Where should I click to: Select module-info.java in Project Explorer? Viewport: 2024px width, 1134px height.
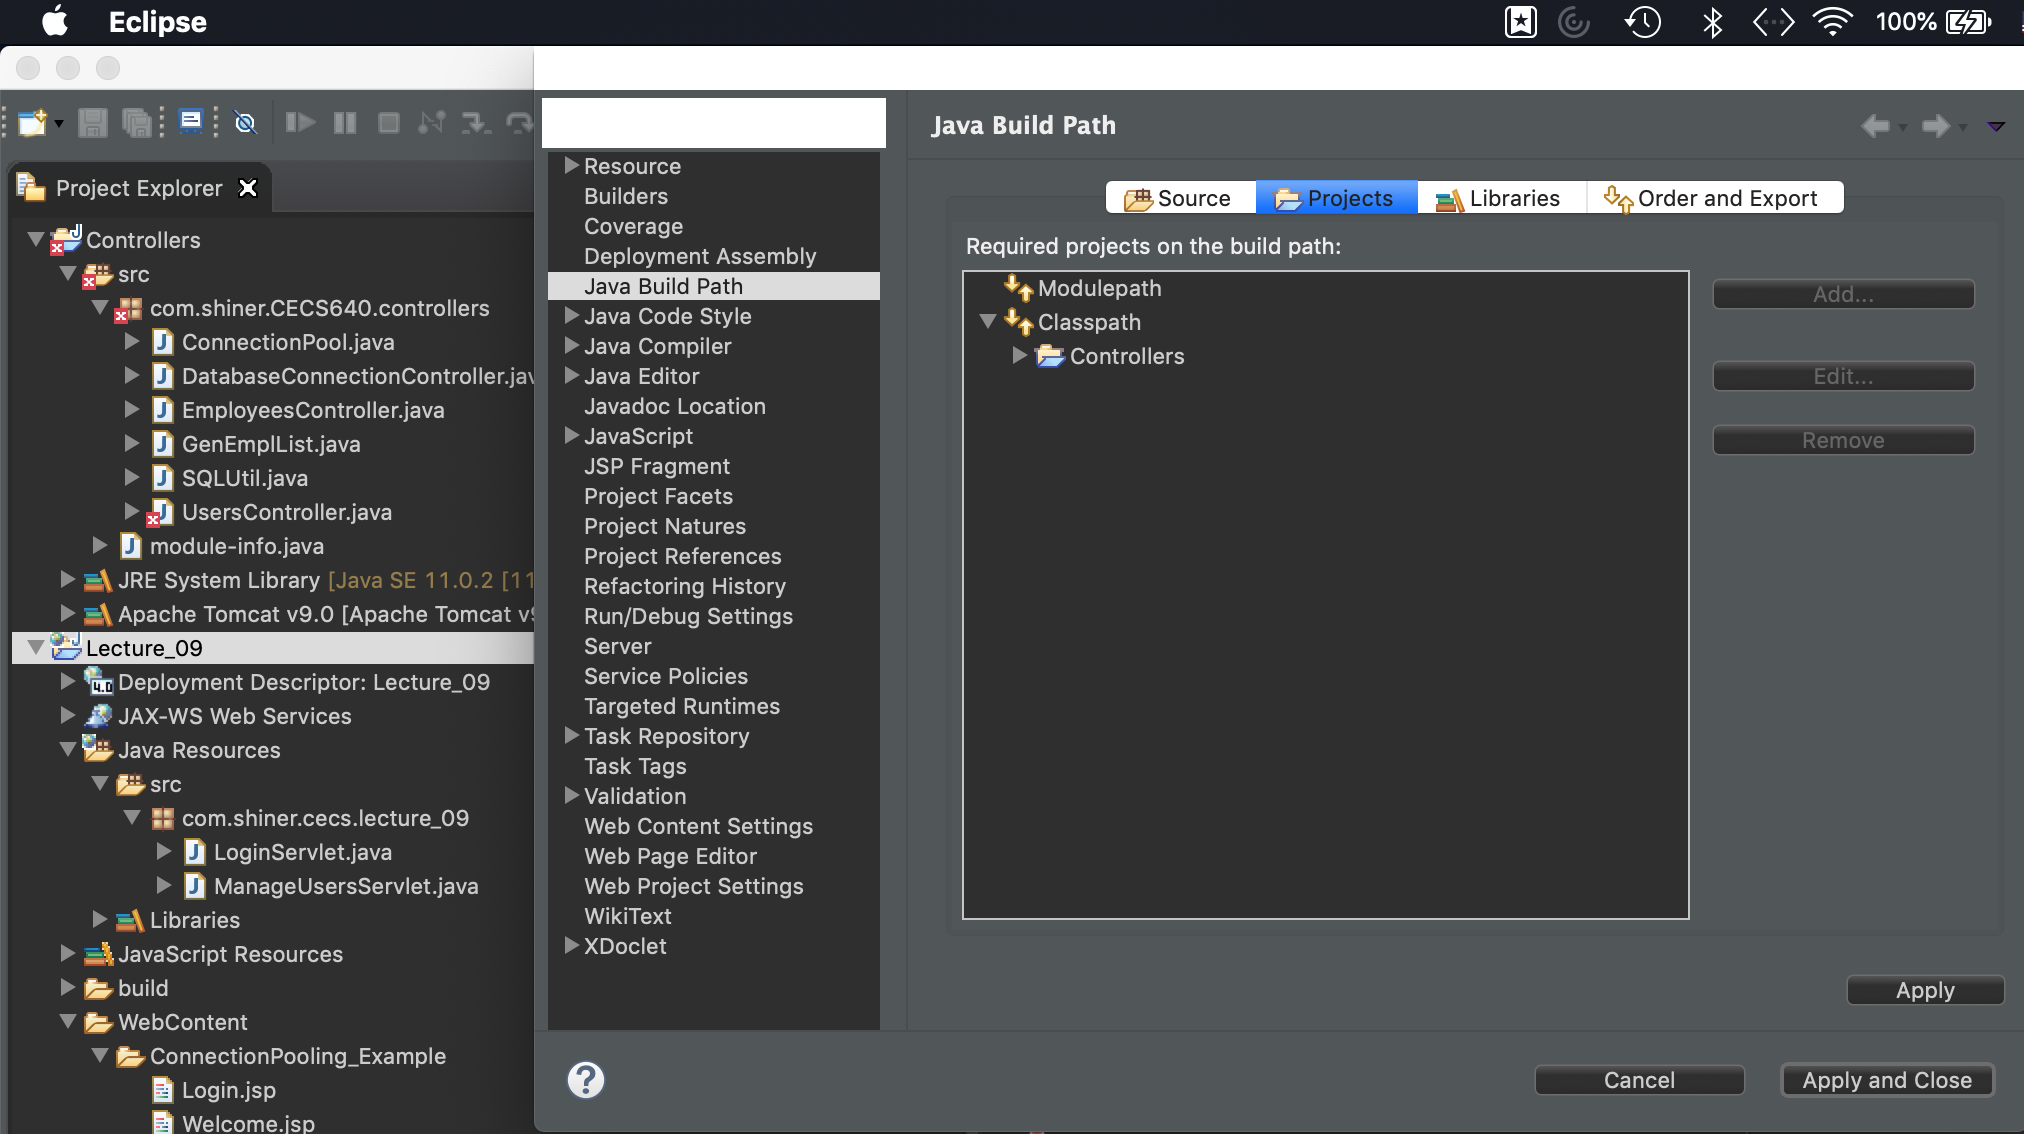237,546
